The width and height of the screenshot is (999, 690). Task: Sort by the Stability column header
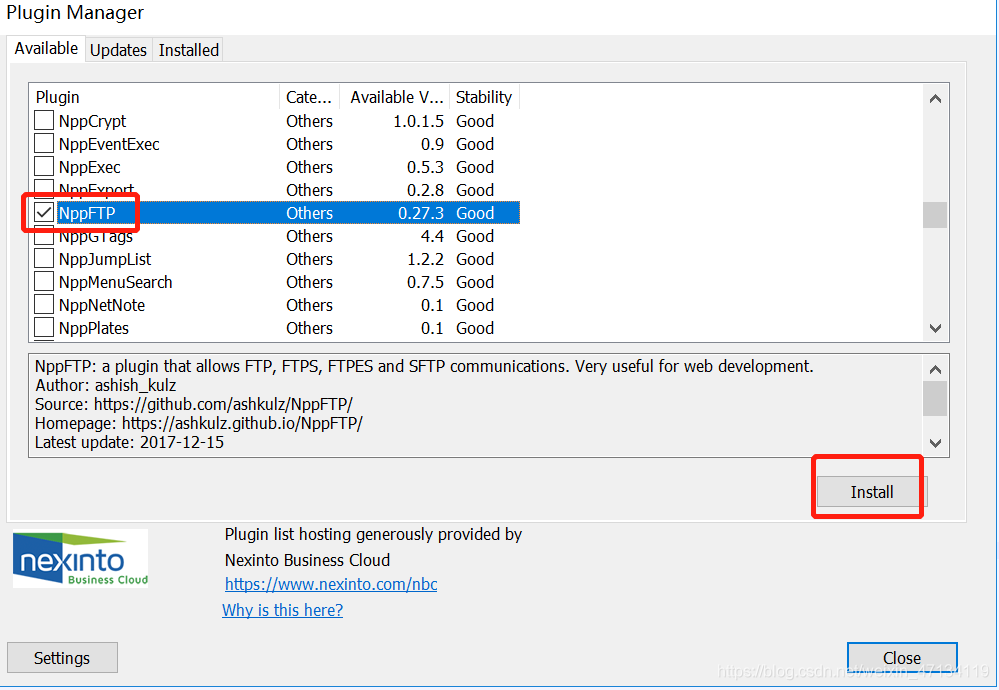(484, 97)
